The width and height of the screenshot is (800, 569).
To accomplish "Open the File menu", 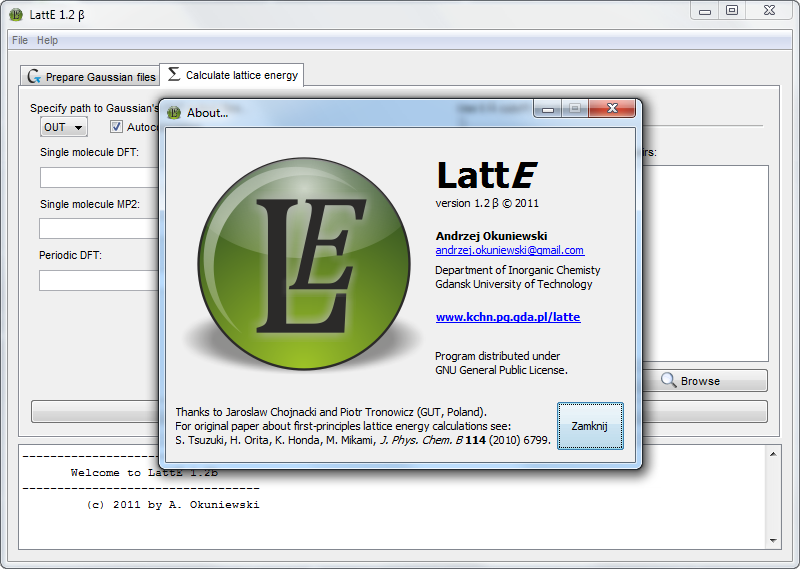I will (x=20, y=40).
